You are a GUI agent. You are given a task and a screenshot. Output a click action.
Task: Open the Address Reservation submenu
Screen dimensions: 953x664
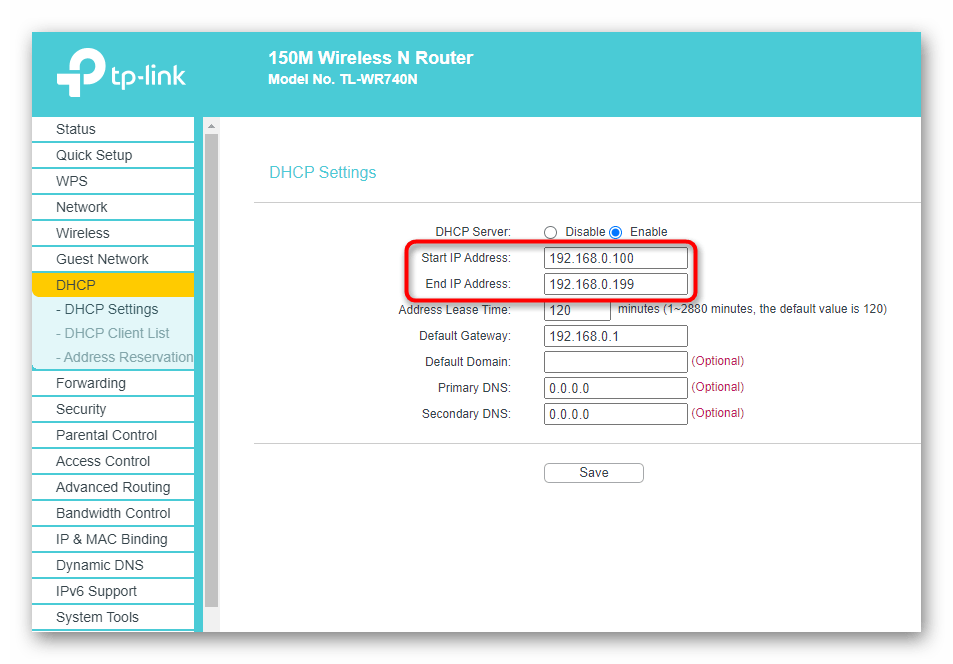click(x=125, y=357)
